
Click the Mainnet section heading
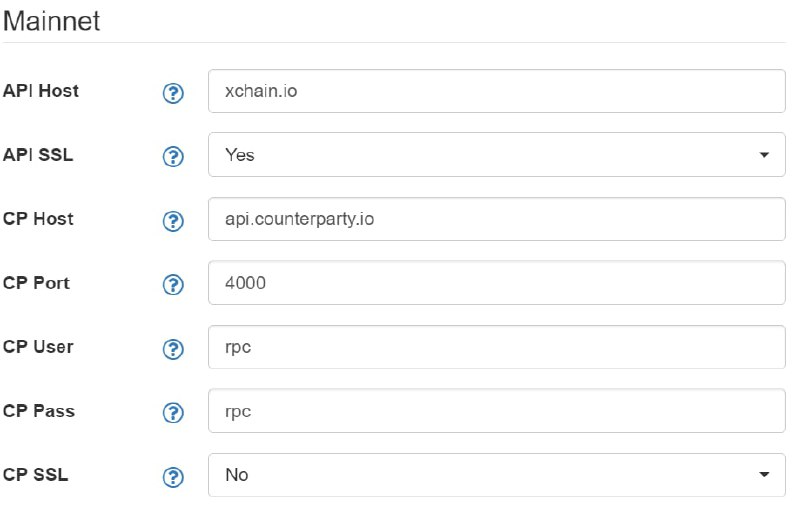pyautogui.click(x=52, y=21)
